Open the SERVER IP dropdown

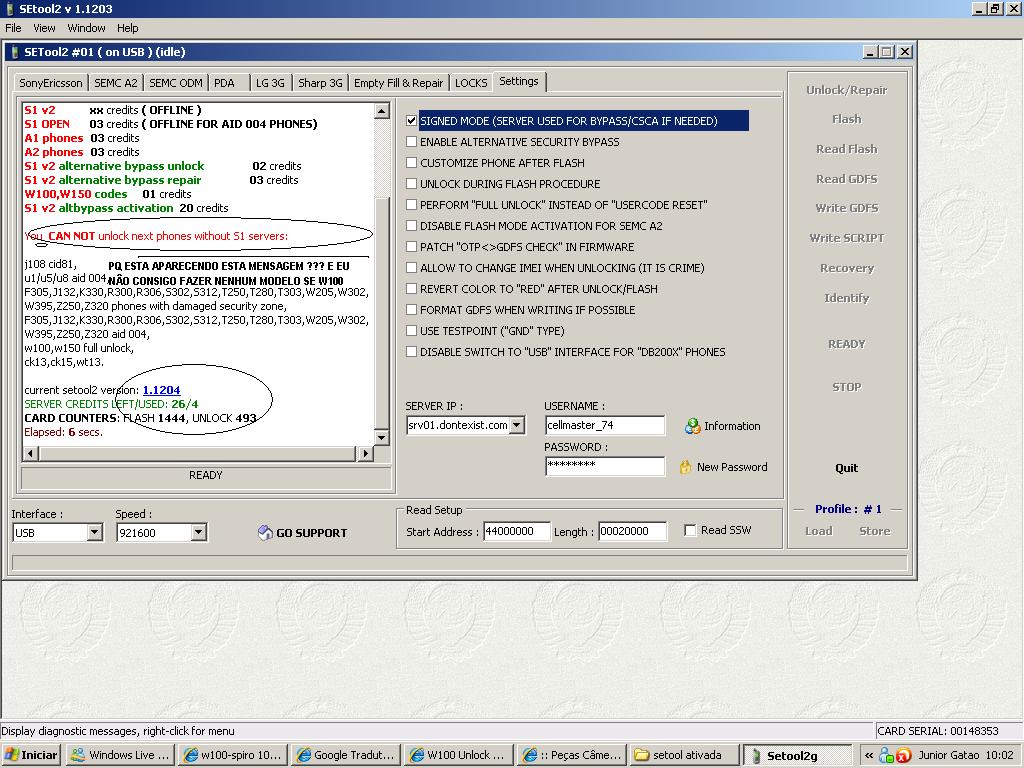tap(517, 425)
